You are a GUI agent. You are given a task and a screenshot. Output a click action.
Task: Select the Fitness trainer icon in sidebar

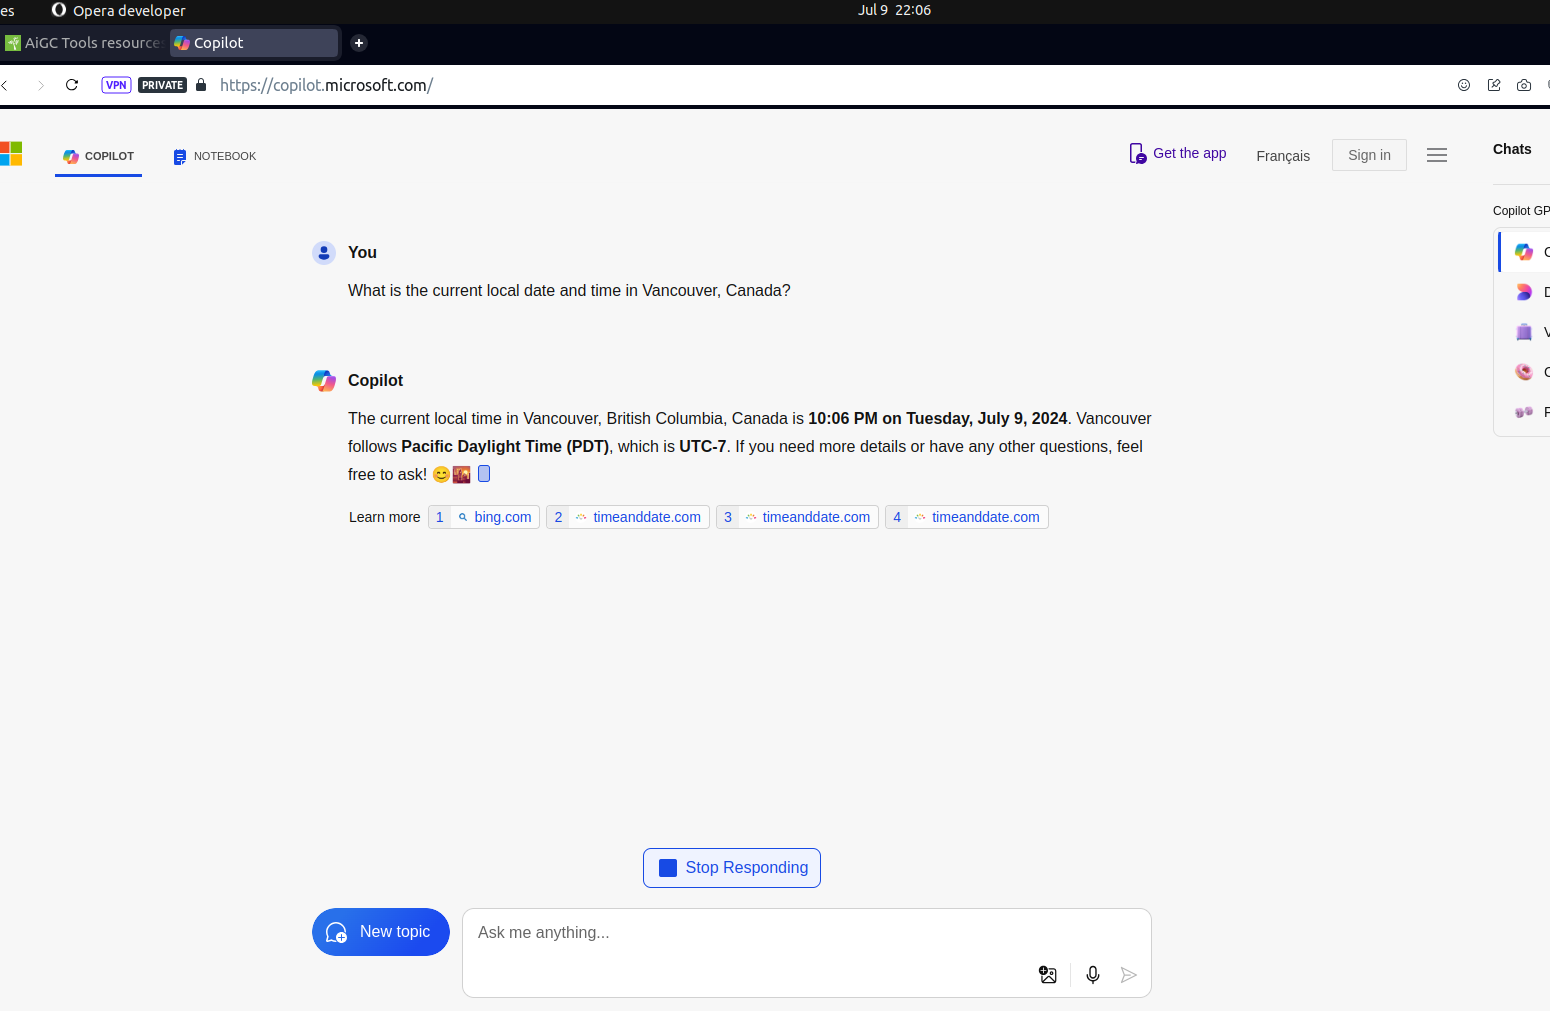point(1524,412)
